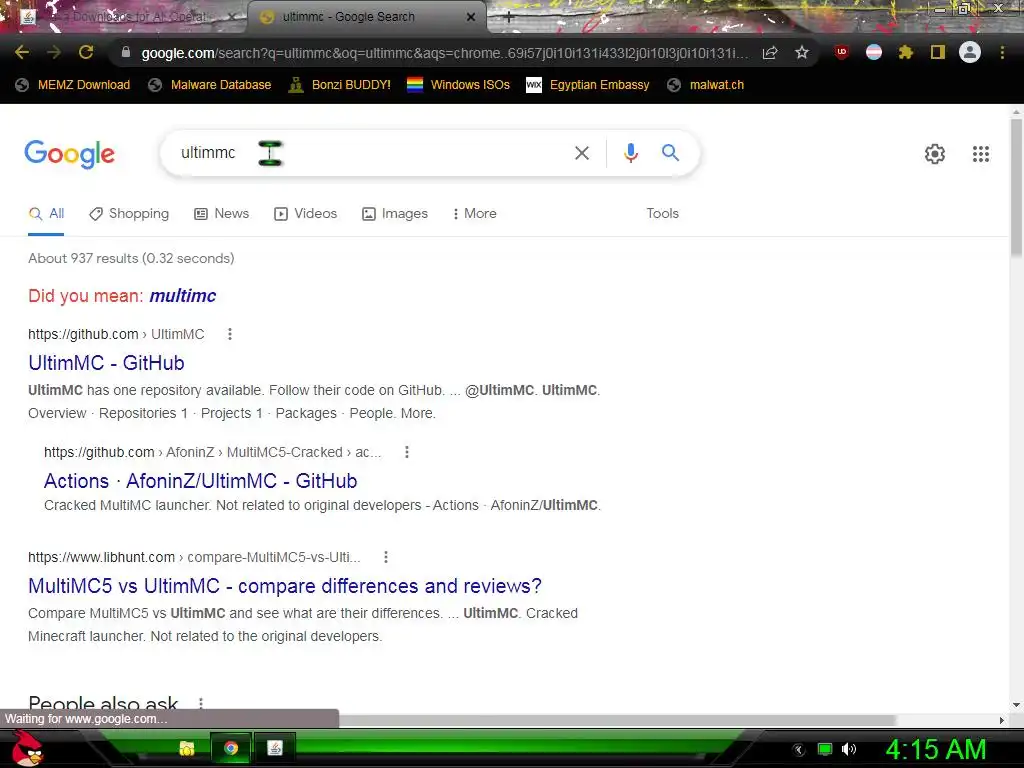Open a new browser tab
This screenshot has height=768, width=1024.
click(x=509, y=18)
